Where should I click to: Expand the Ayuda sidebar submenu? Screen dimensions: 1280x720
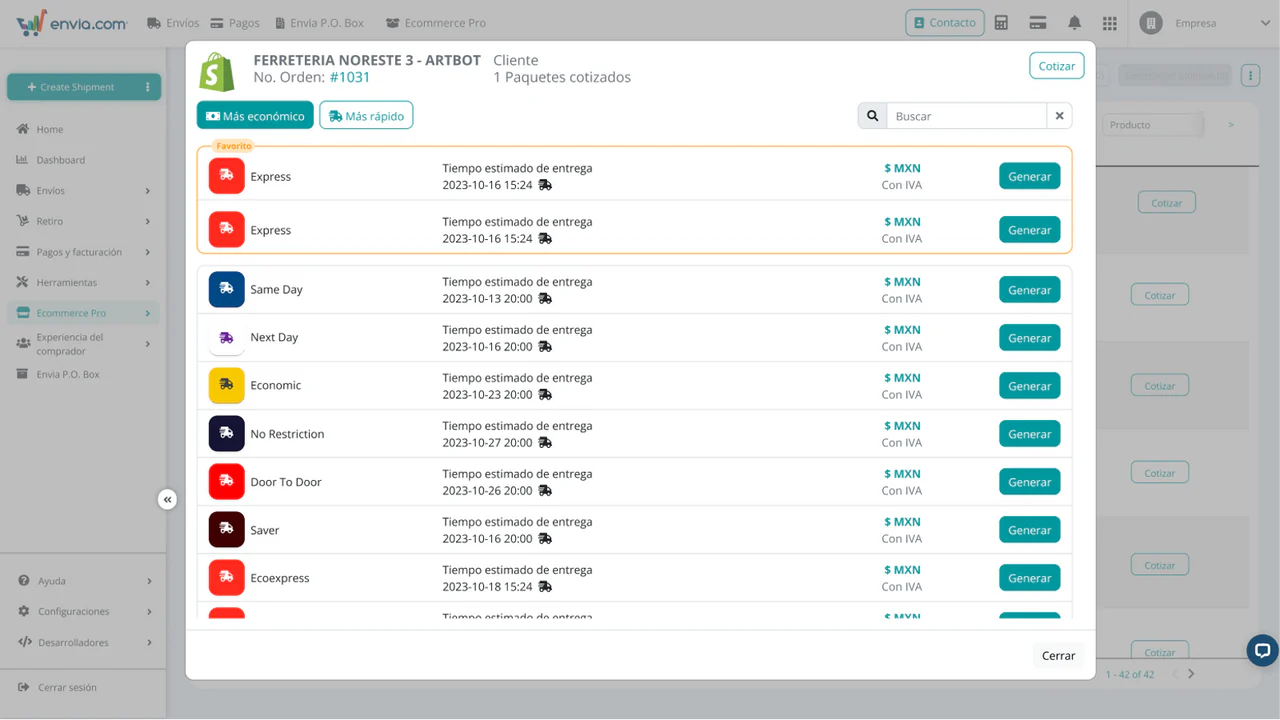point(149,581)
